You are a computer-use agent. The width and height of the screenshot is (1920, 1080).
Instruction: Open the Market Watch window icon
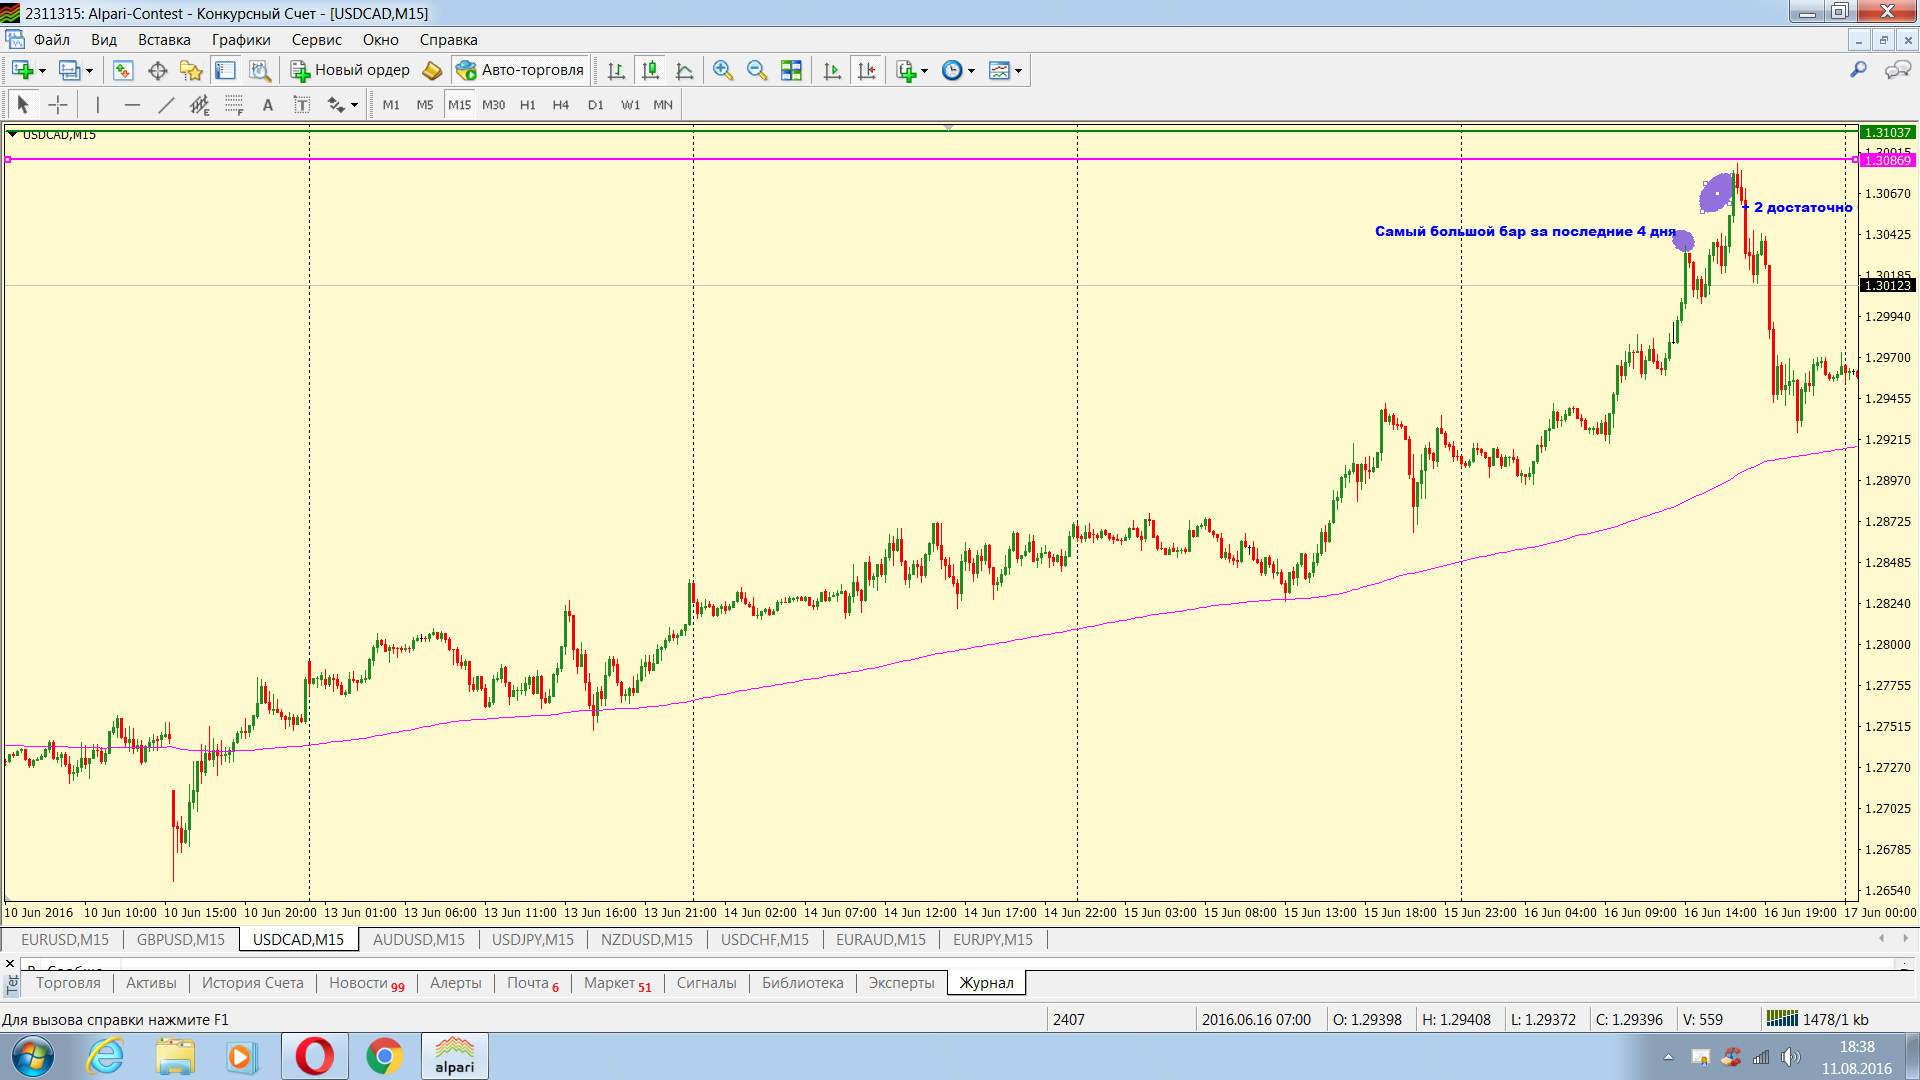pyautogui.click(x=123, y=70)
